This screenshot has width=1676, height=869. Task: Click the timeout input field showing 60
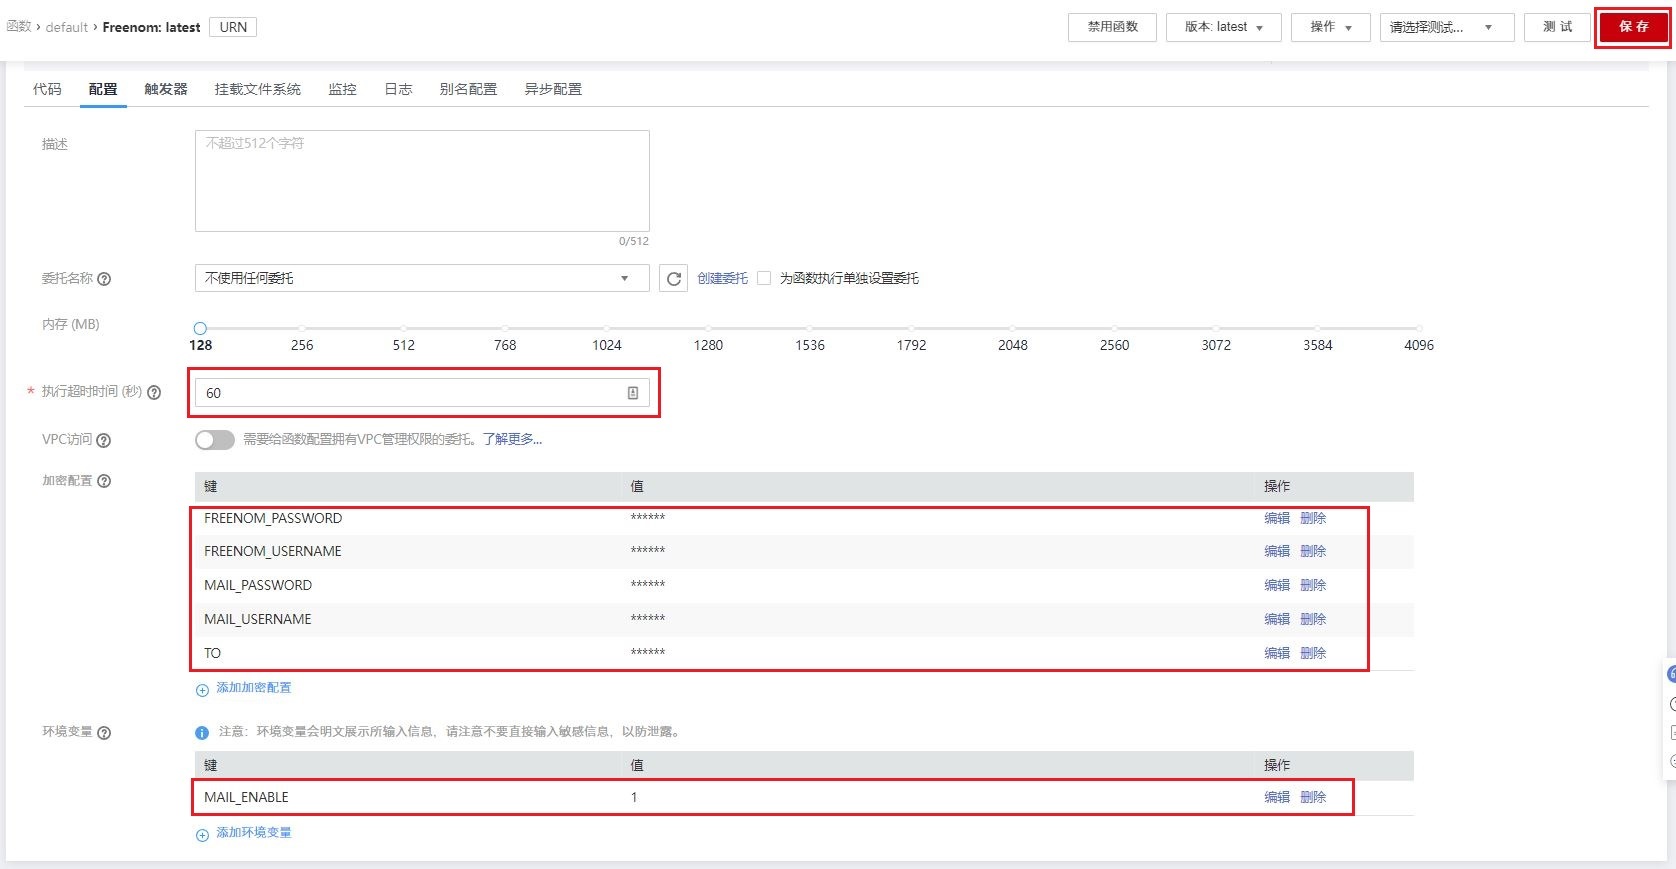(x=422, y=393)
